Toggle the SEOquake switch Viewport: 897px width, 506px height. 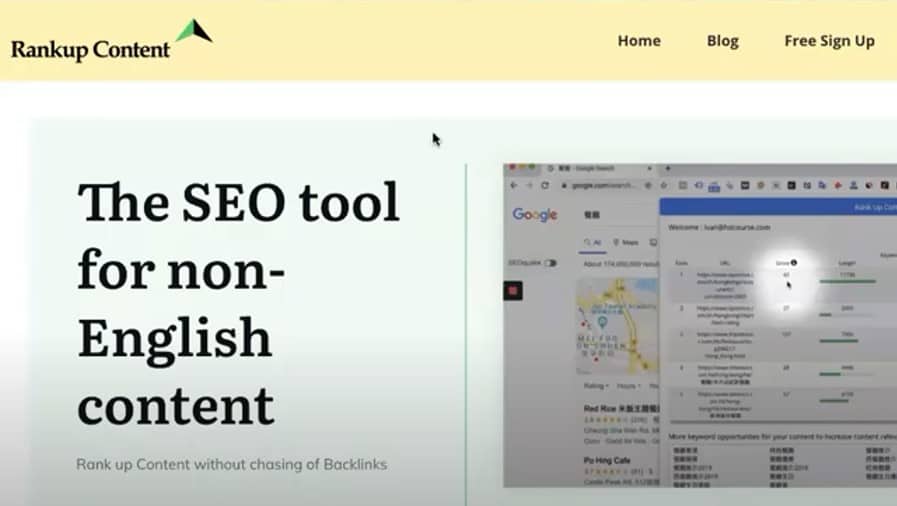tap(549, 263)
